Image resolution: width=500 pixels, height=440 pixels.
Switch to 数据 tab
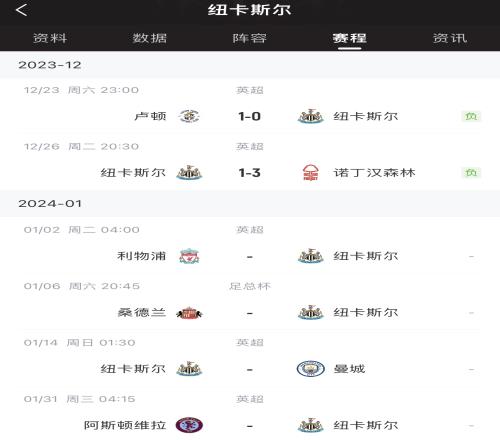[150, 38]
